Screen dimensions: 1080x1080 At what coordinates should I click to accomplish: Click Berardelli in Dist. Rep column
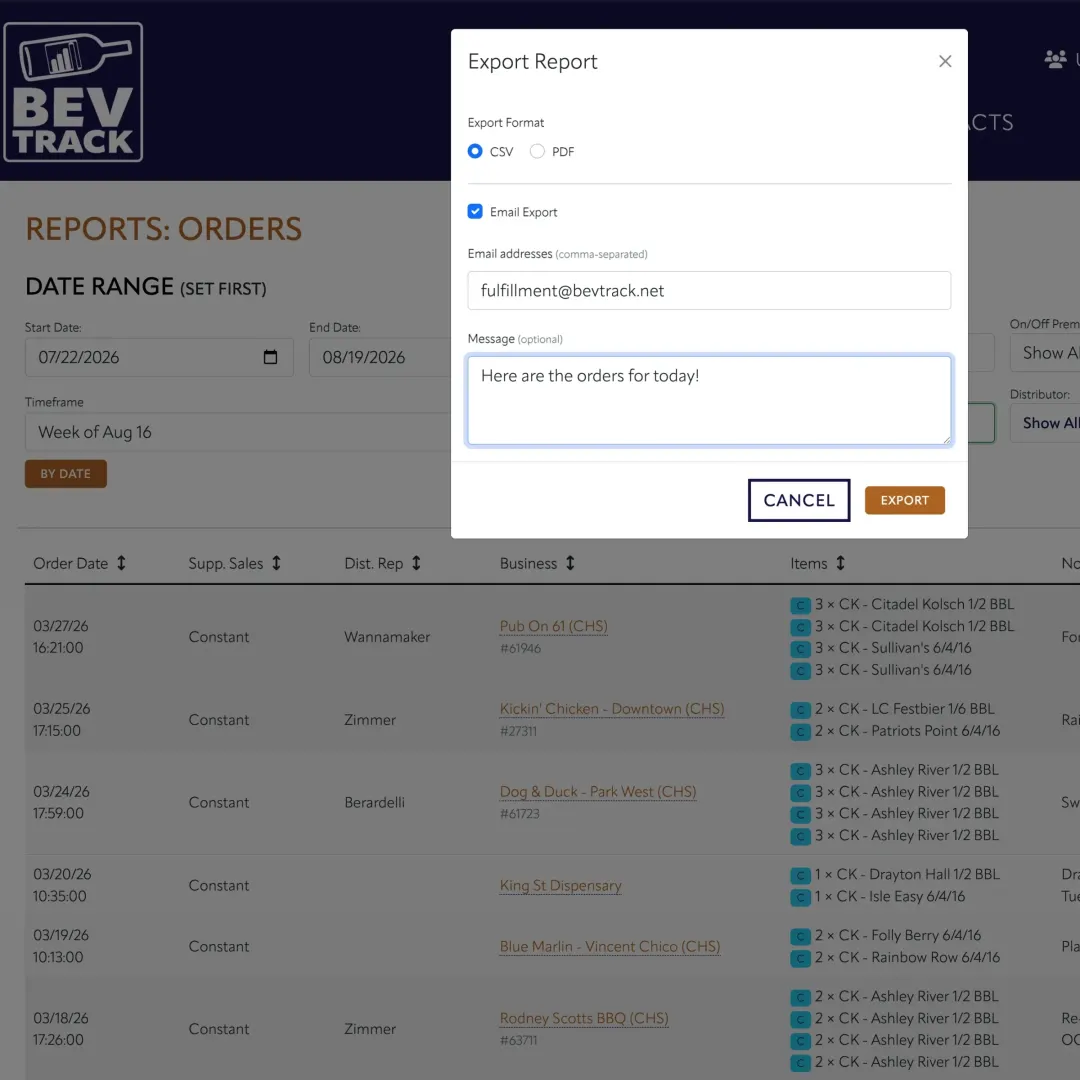tap(374, 802)
